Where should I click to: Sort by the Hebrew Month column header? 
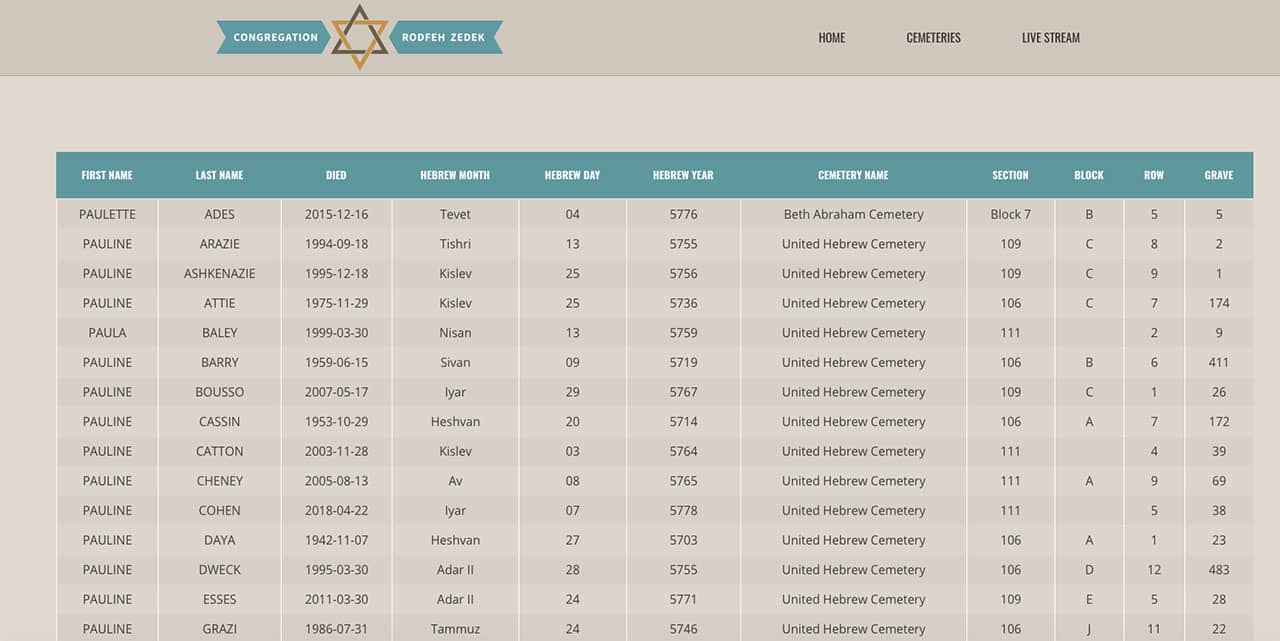click(455, 175)
